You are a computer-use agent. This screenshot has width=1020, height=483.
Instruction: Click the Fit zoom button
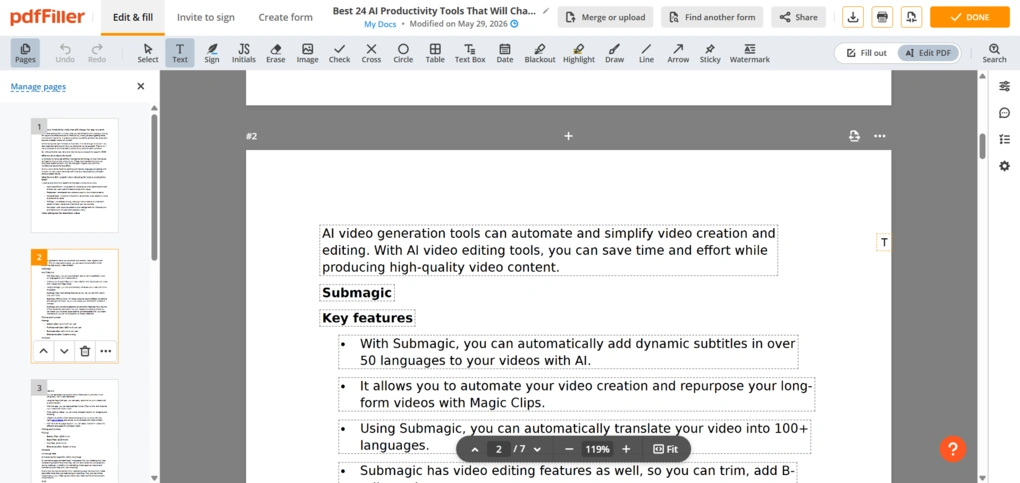[x=665, y=449]
